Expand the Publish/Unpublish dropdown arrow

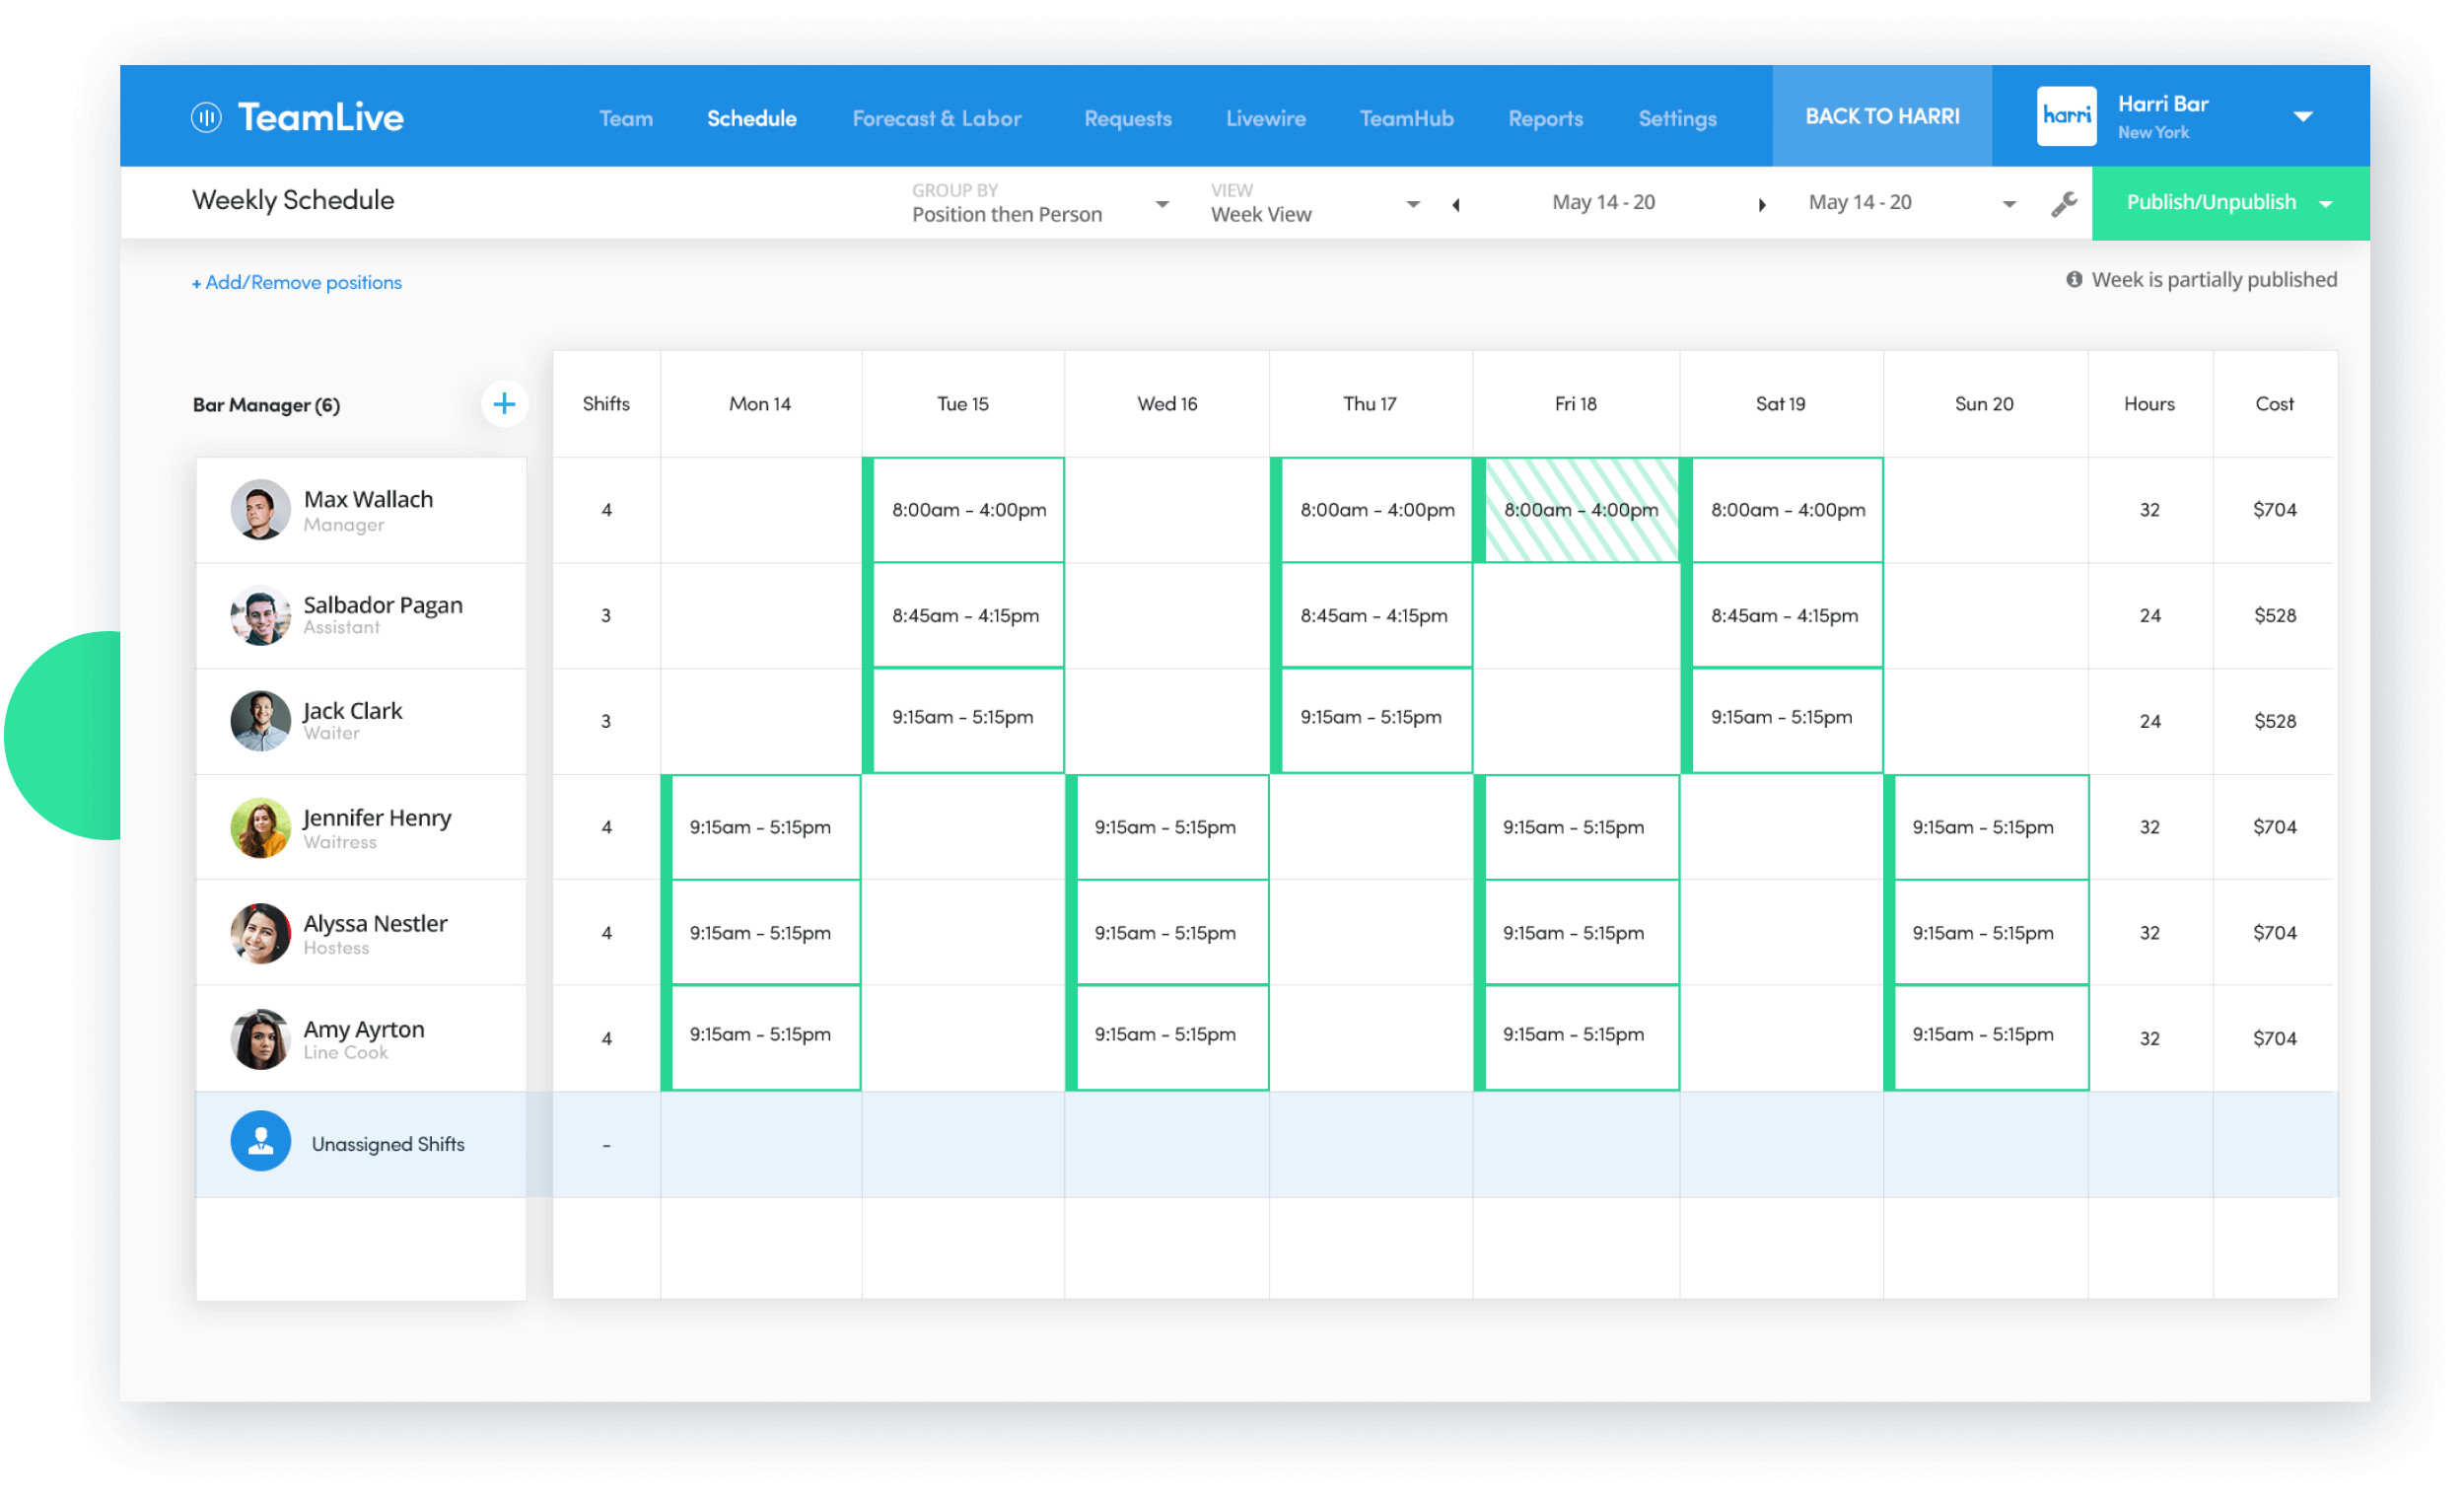[2326, 204]
